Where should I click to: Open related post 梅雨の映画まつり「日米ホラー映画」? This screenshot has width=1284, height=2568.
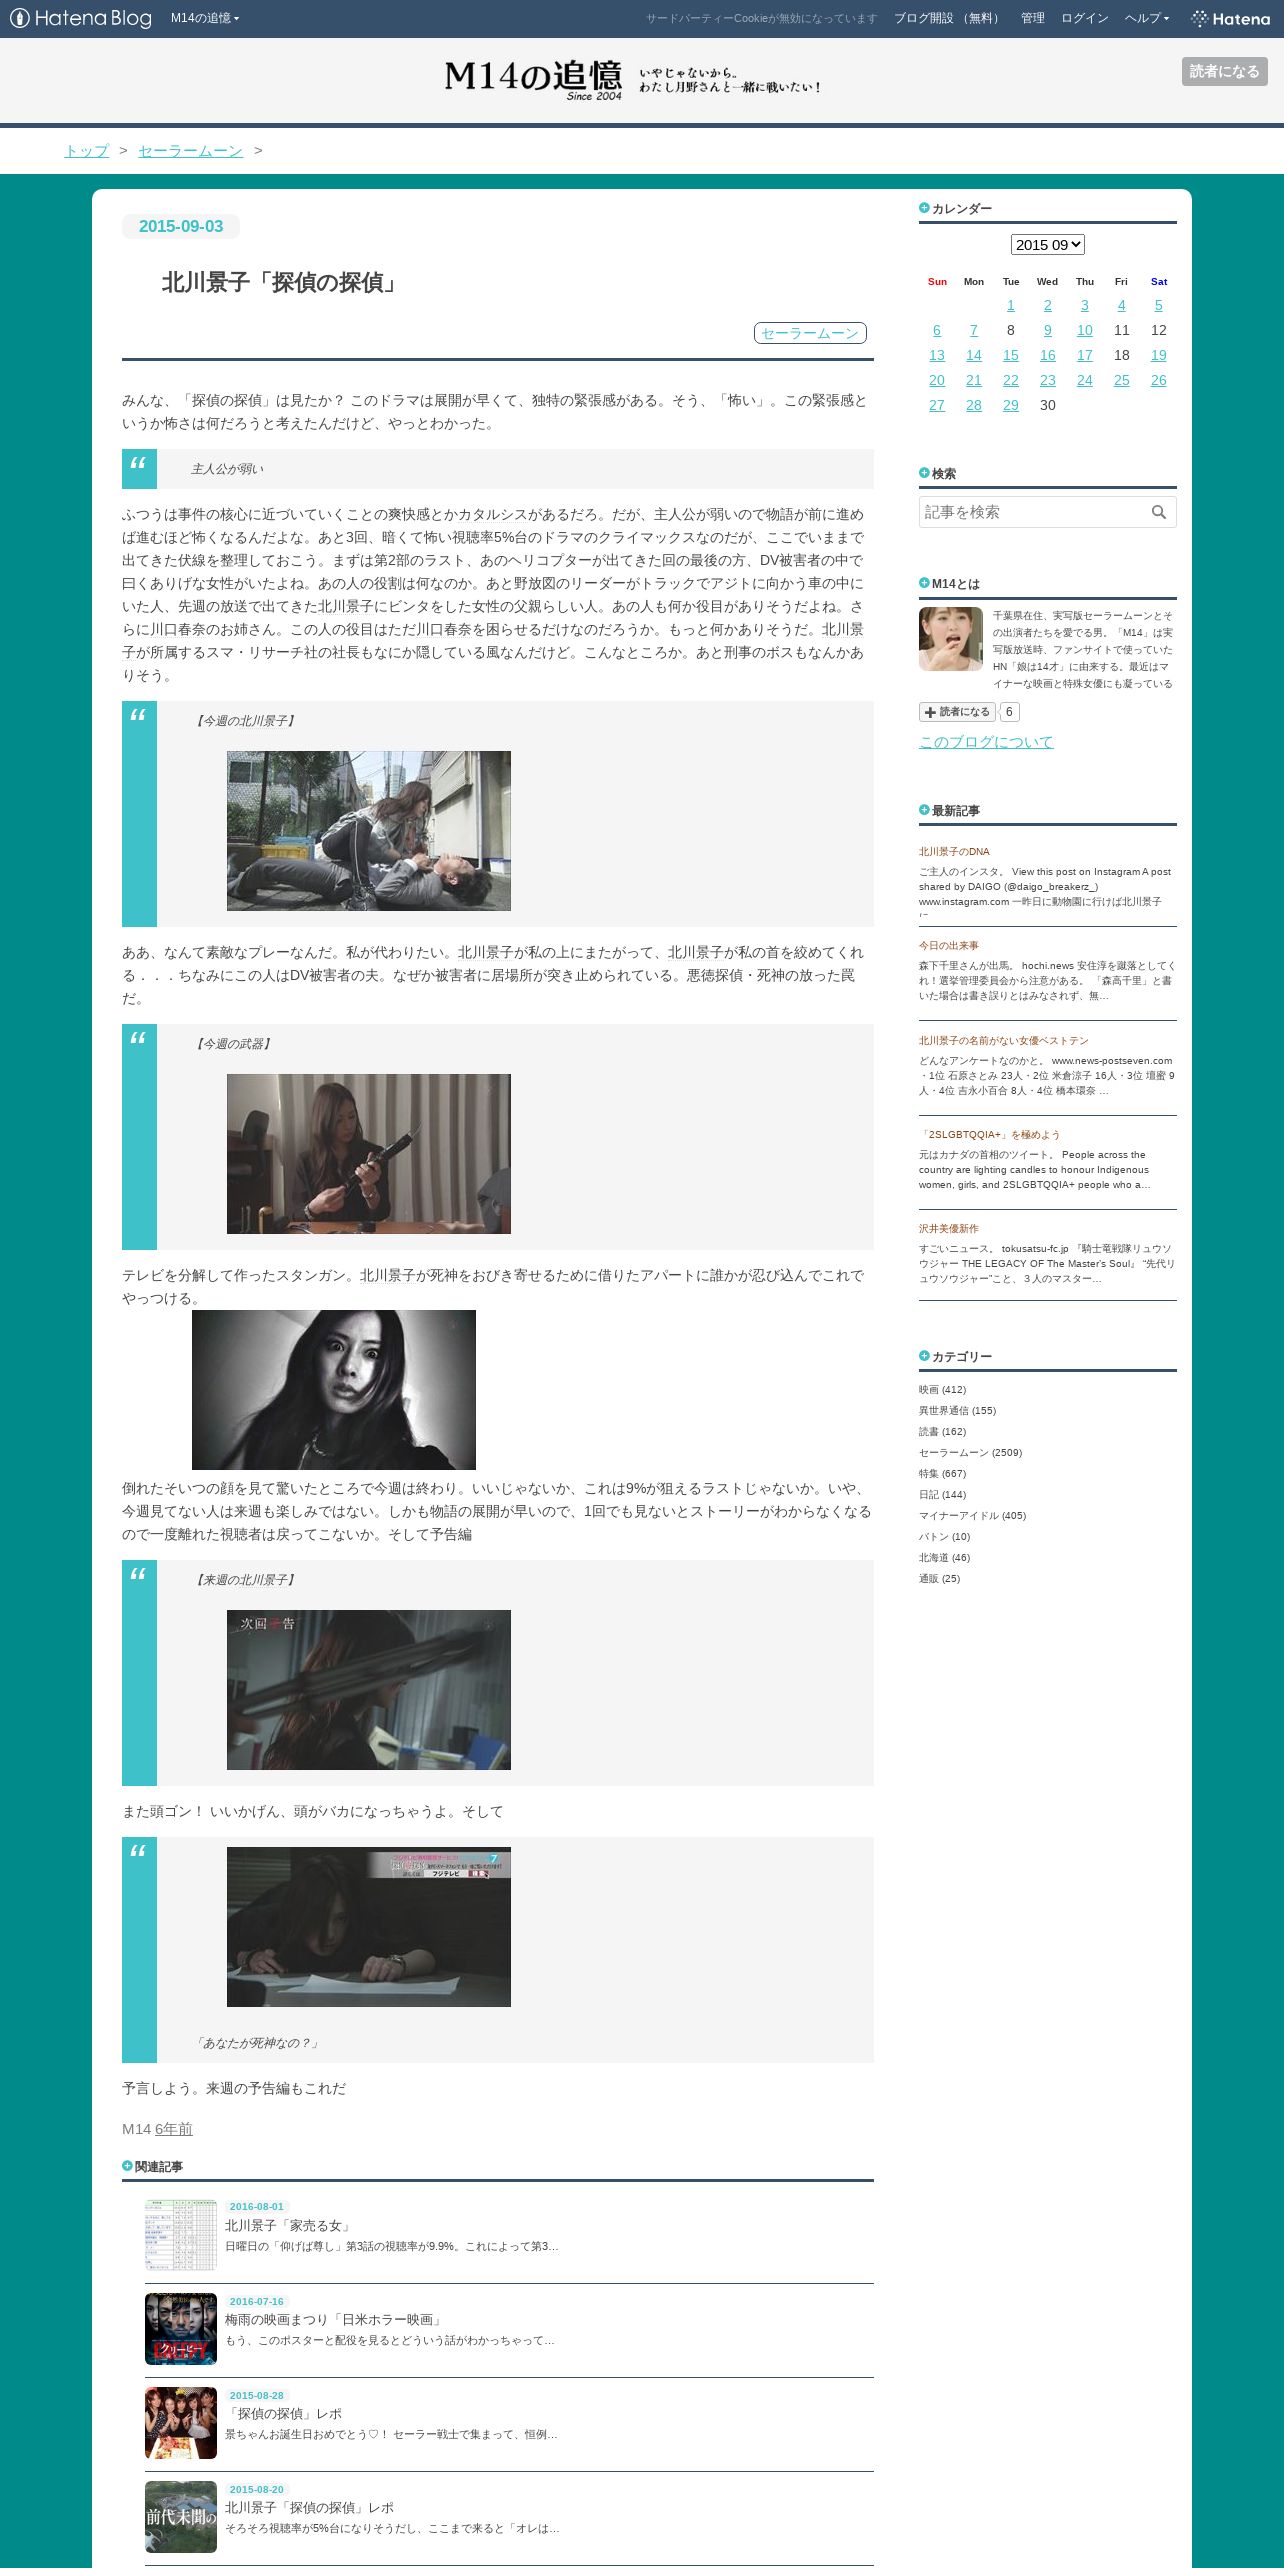(x=335, y=2319)
